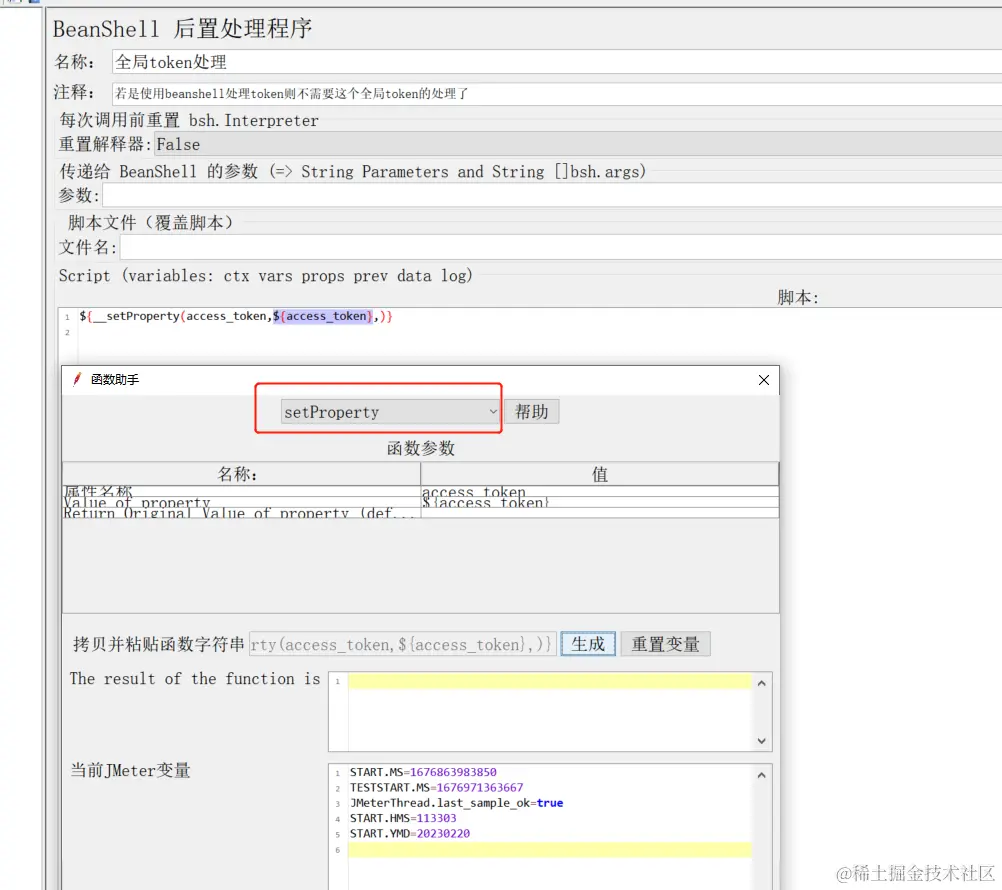Click the 函数助手 feather icon

coord(77,380)
